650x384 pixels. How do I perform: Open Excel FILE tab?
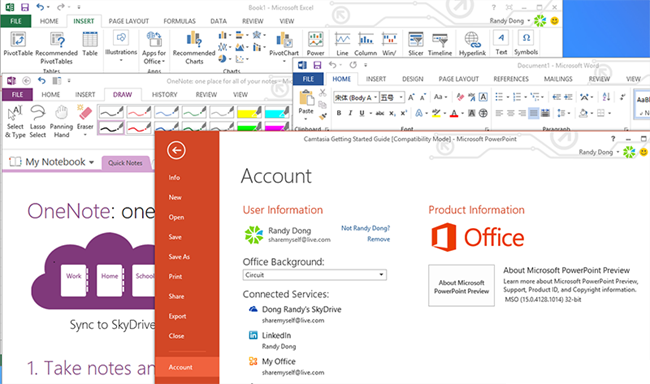pyautogui.click(x=16, y=21)
